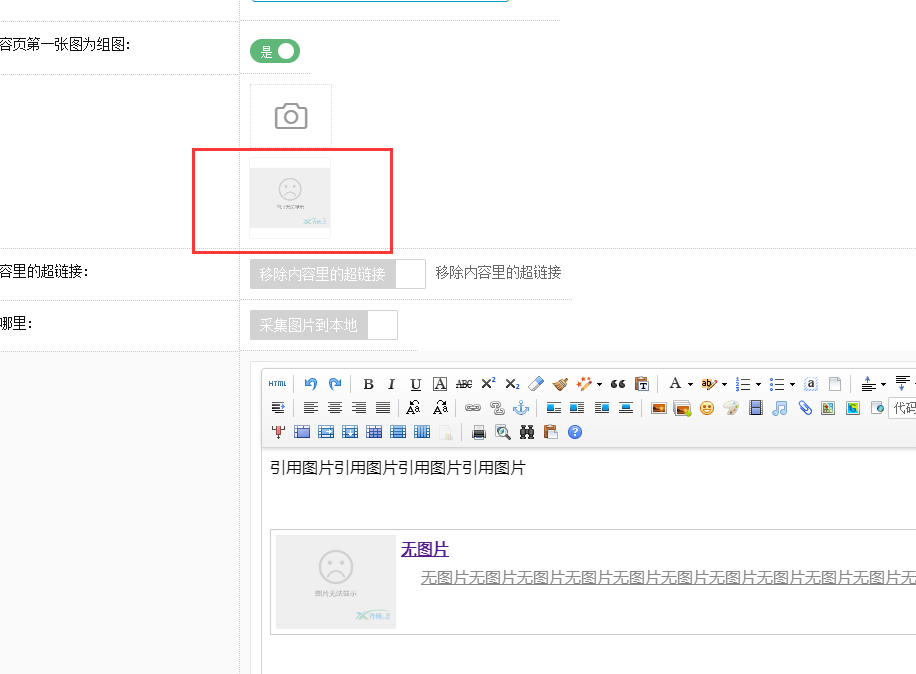Undo the last edit
This screenshot has width=916, height=674.
pyautogui.click(x=311, y=384)
